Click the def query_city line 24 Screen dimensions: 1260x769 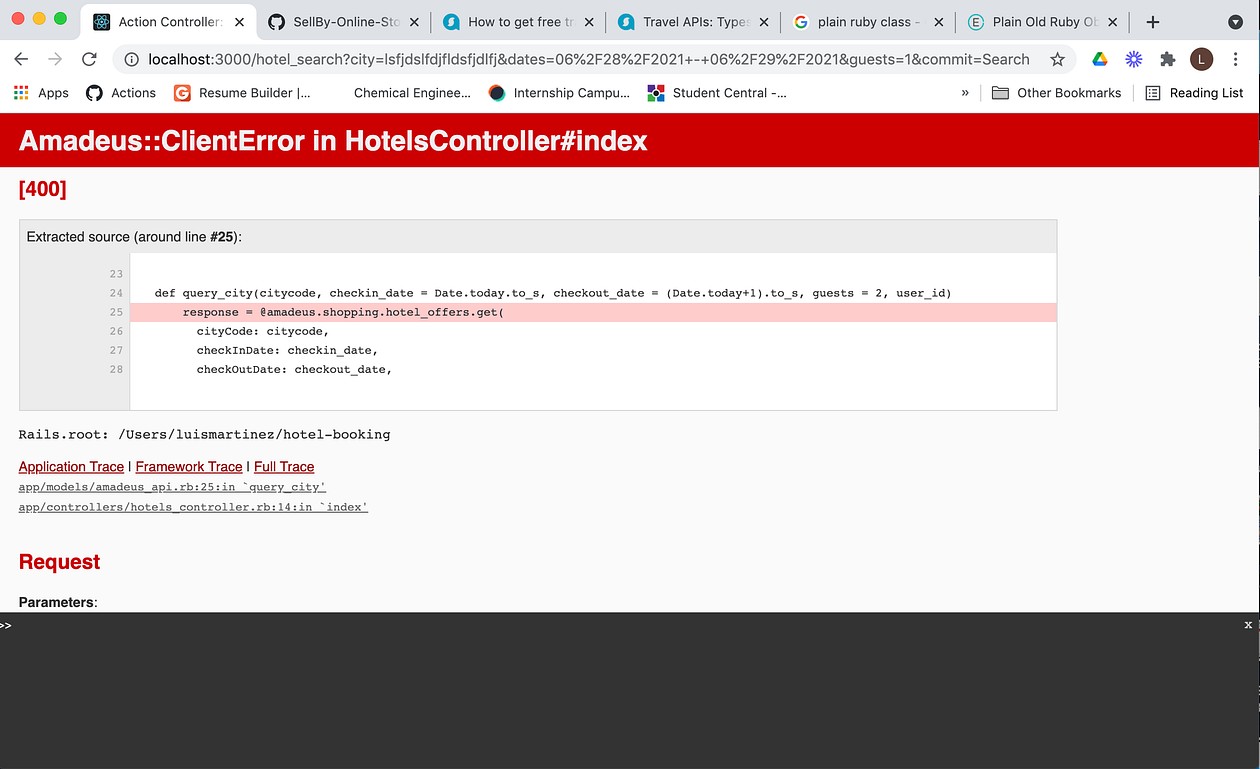pyautogui.click(x=553, y=293)
